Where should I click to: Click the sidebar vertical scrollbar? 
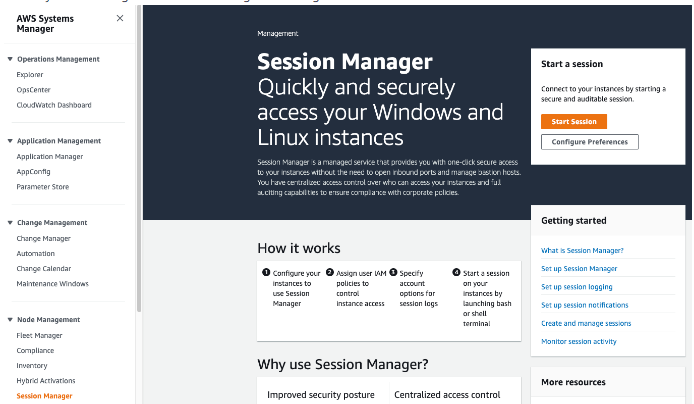138,150
